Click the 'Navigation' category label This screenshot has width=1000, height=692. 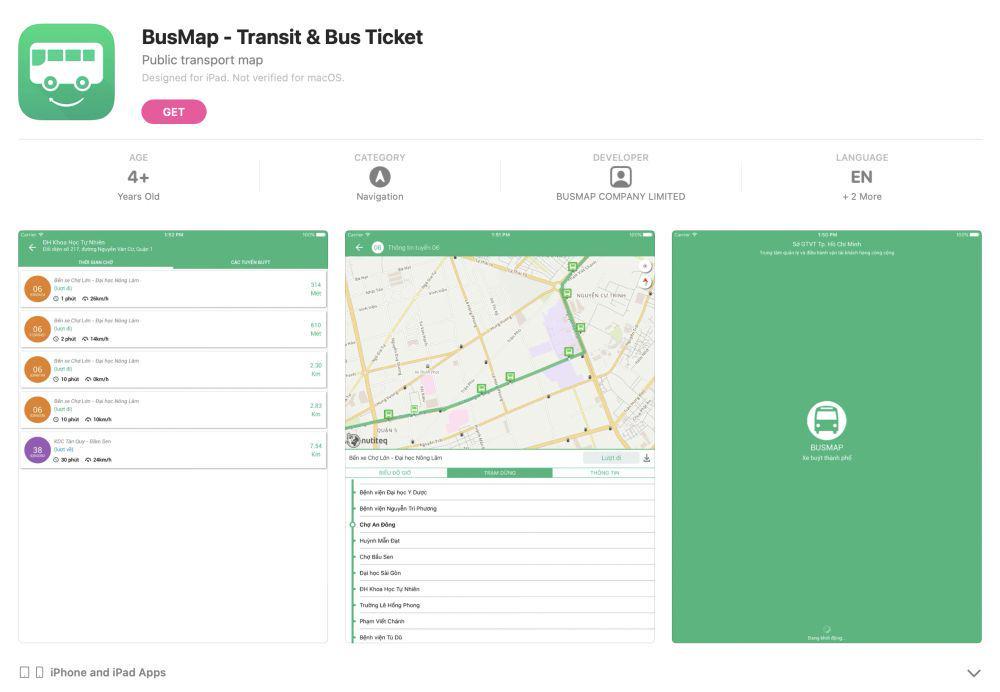(379, 196)
